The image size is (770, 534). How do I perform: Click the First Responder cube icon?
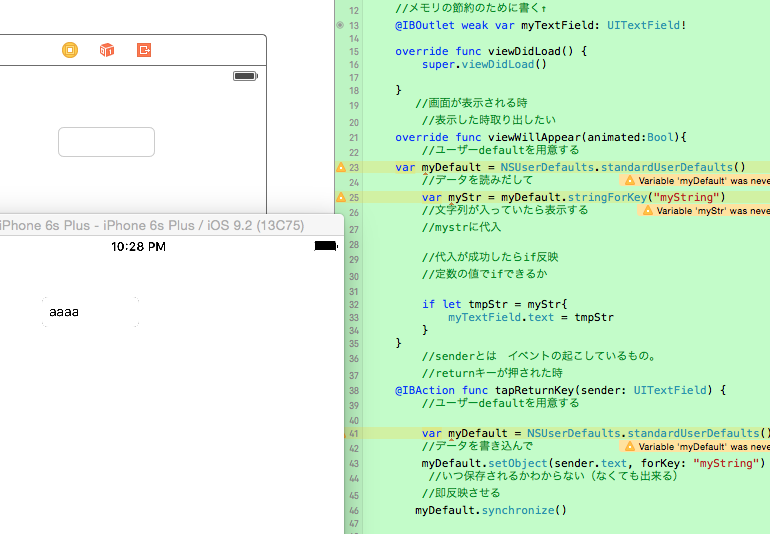[107, 50]
